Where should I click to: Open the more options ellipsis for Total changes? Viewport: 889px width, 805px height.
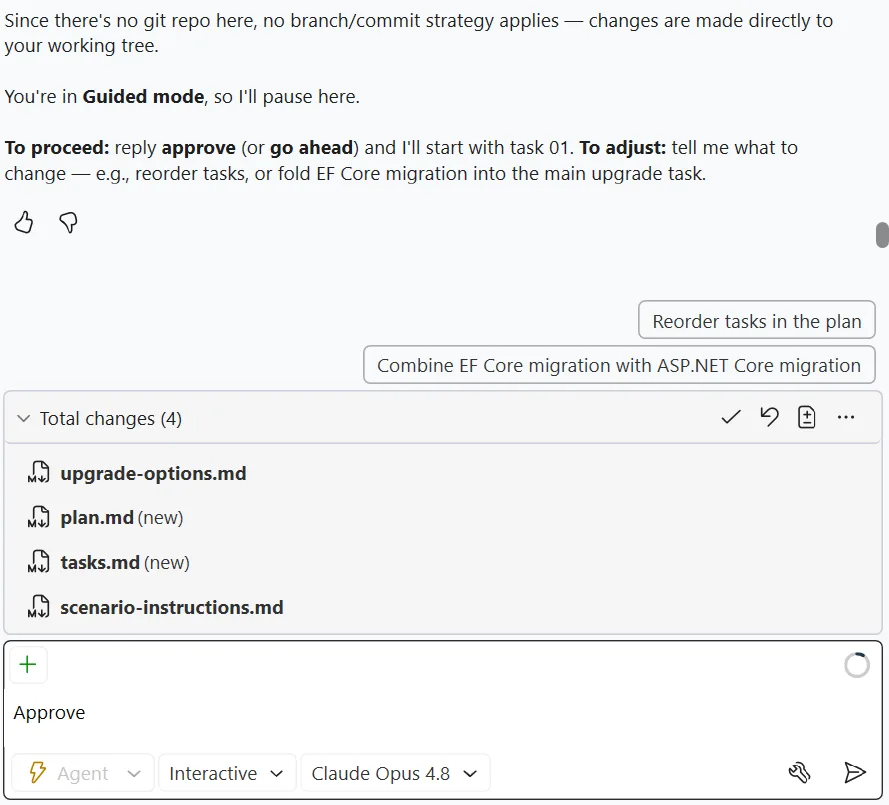tap(845, 418)
